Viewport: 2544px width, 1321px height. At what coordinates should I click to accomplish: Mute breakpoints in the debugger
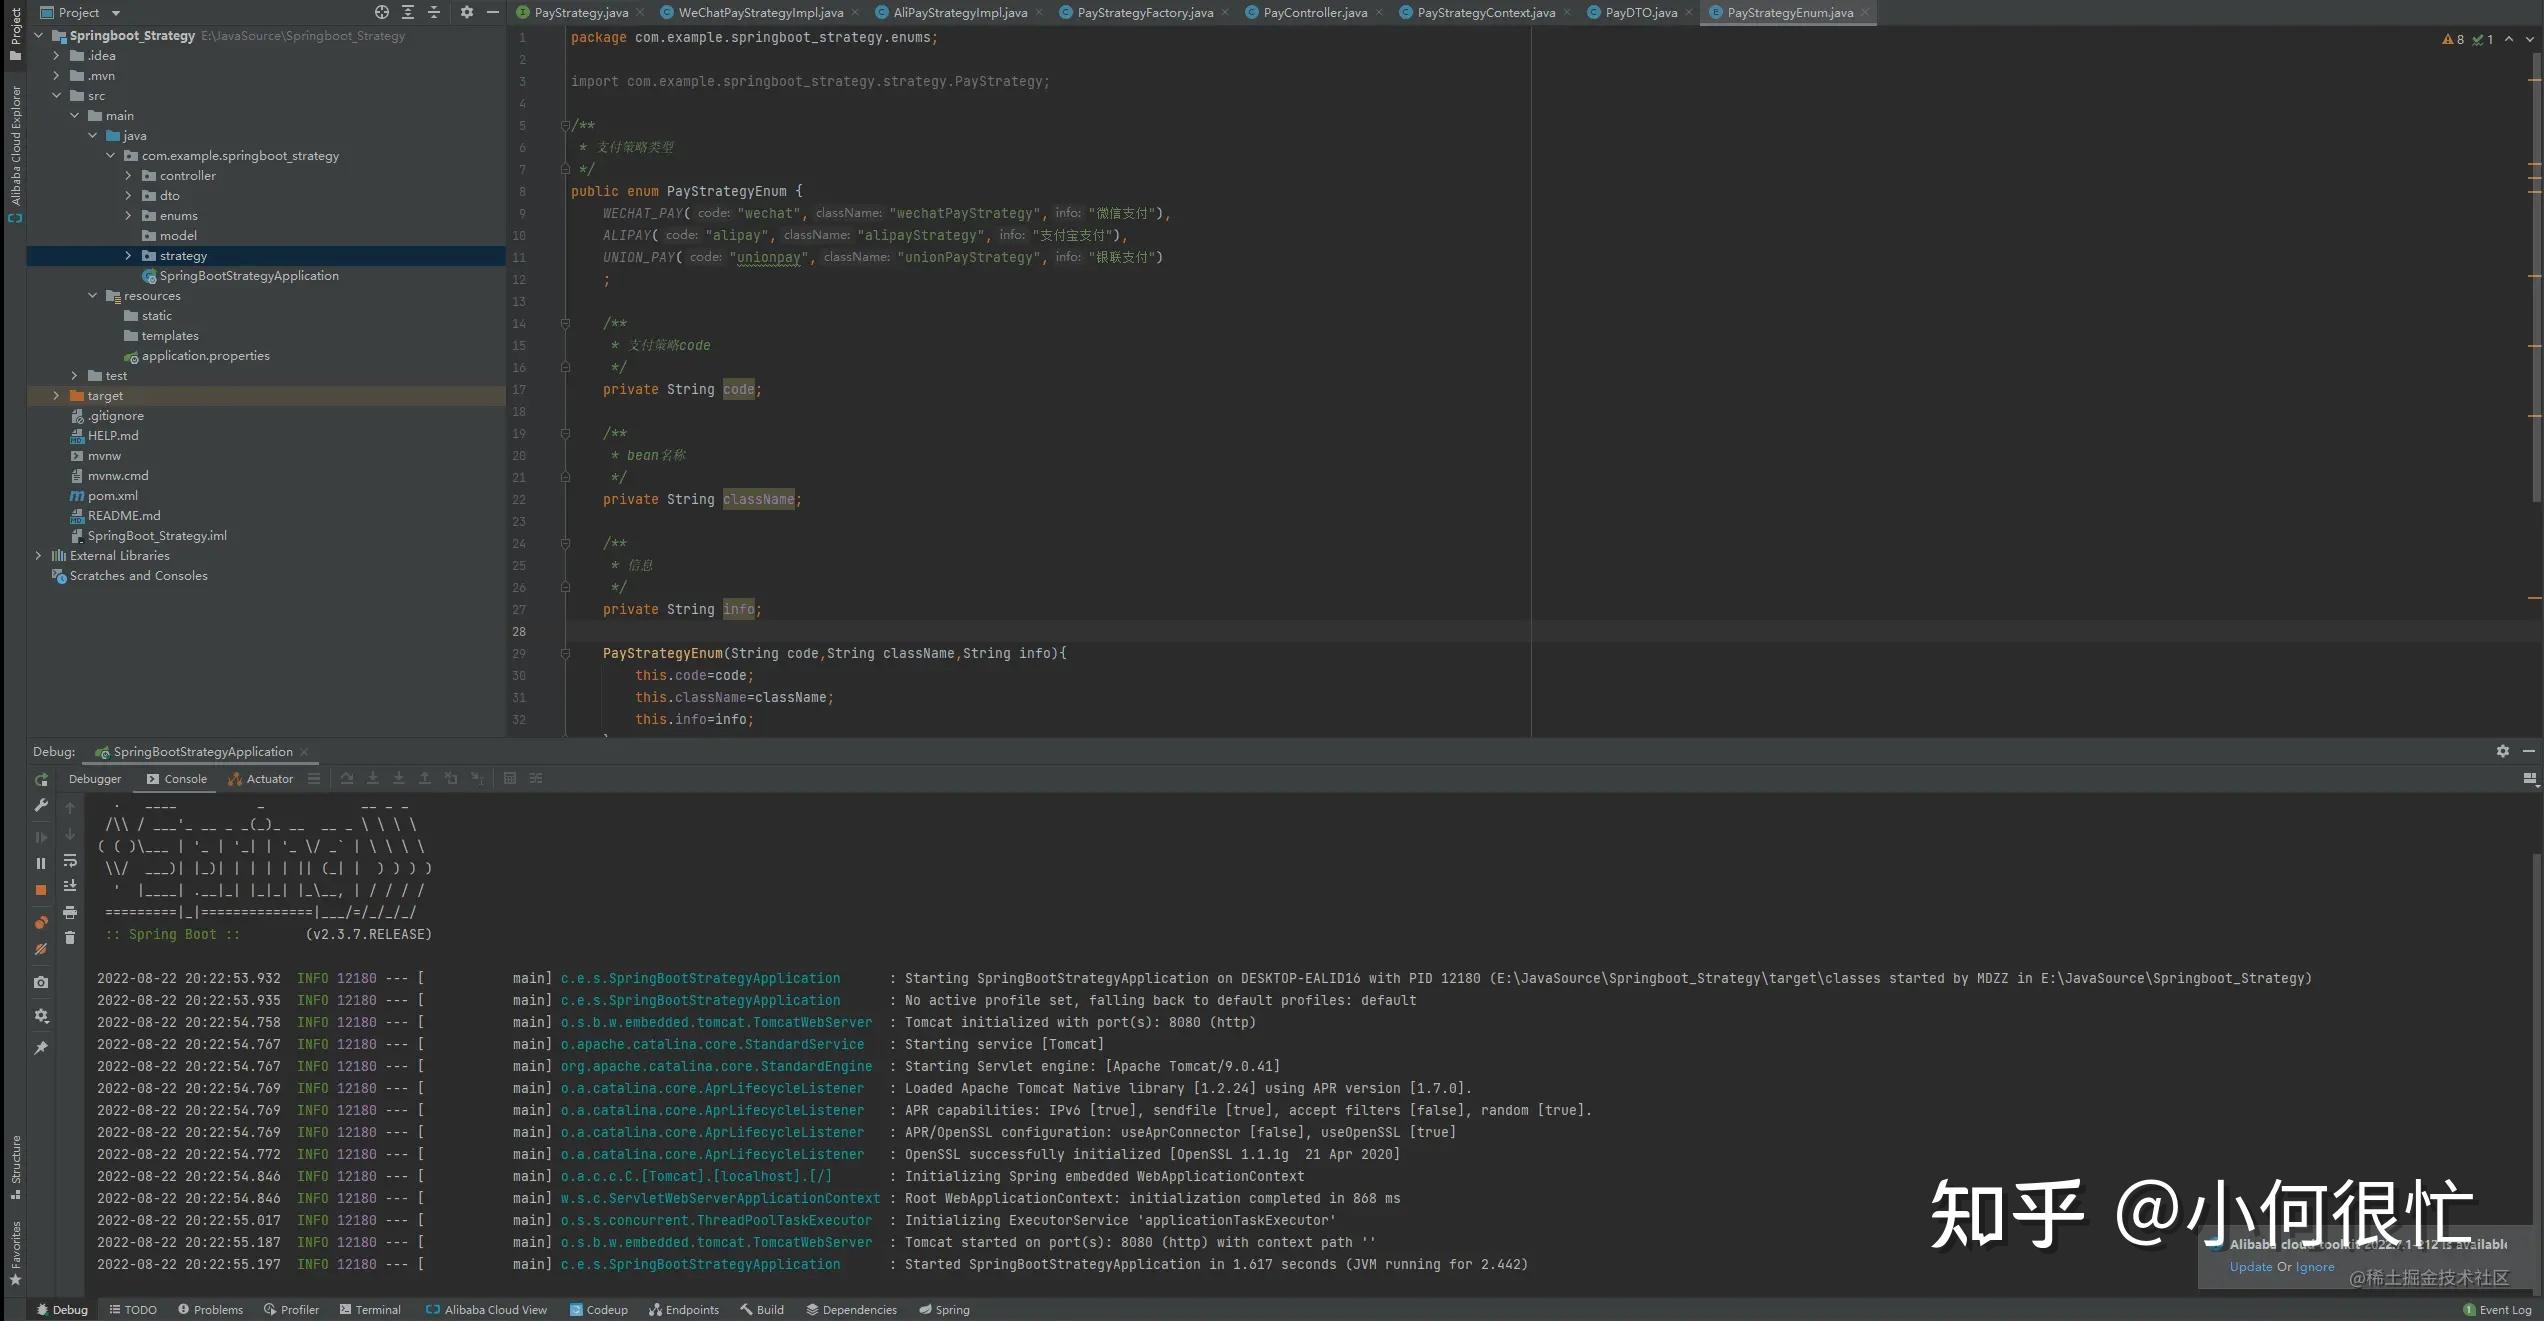[41, 949]
